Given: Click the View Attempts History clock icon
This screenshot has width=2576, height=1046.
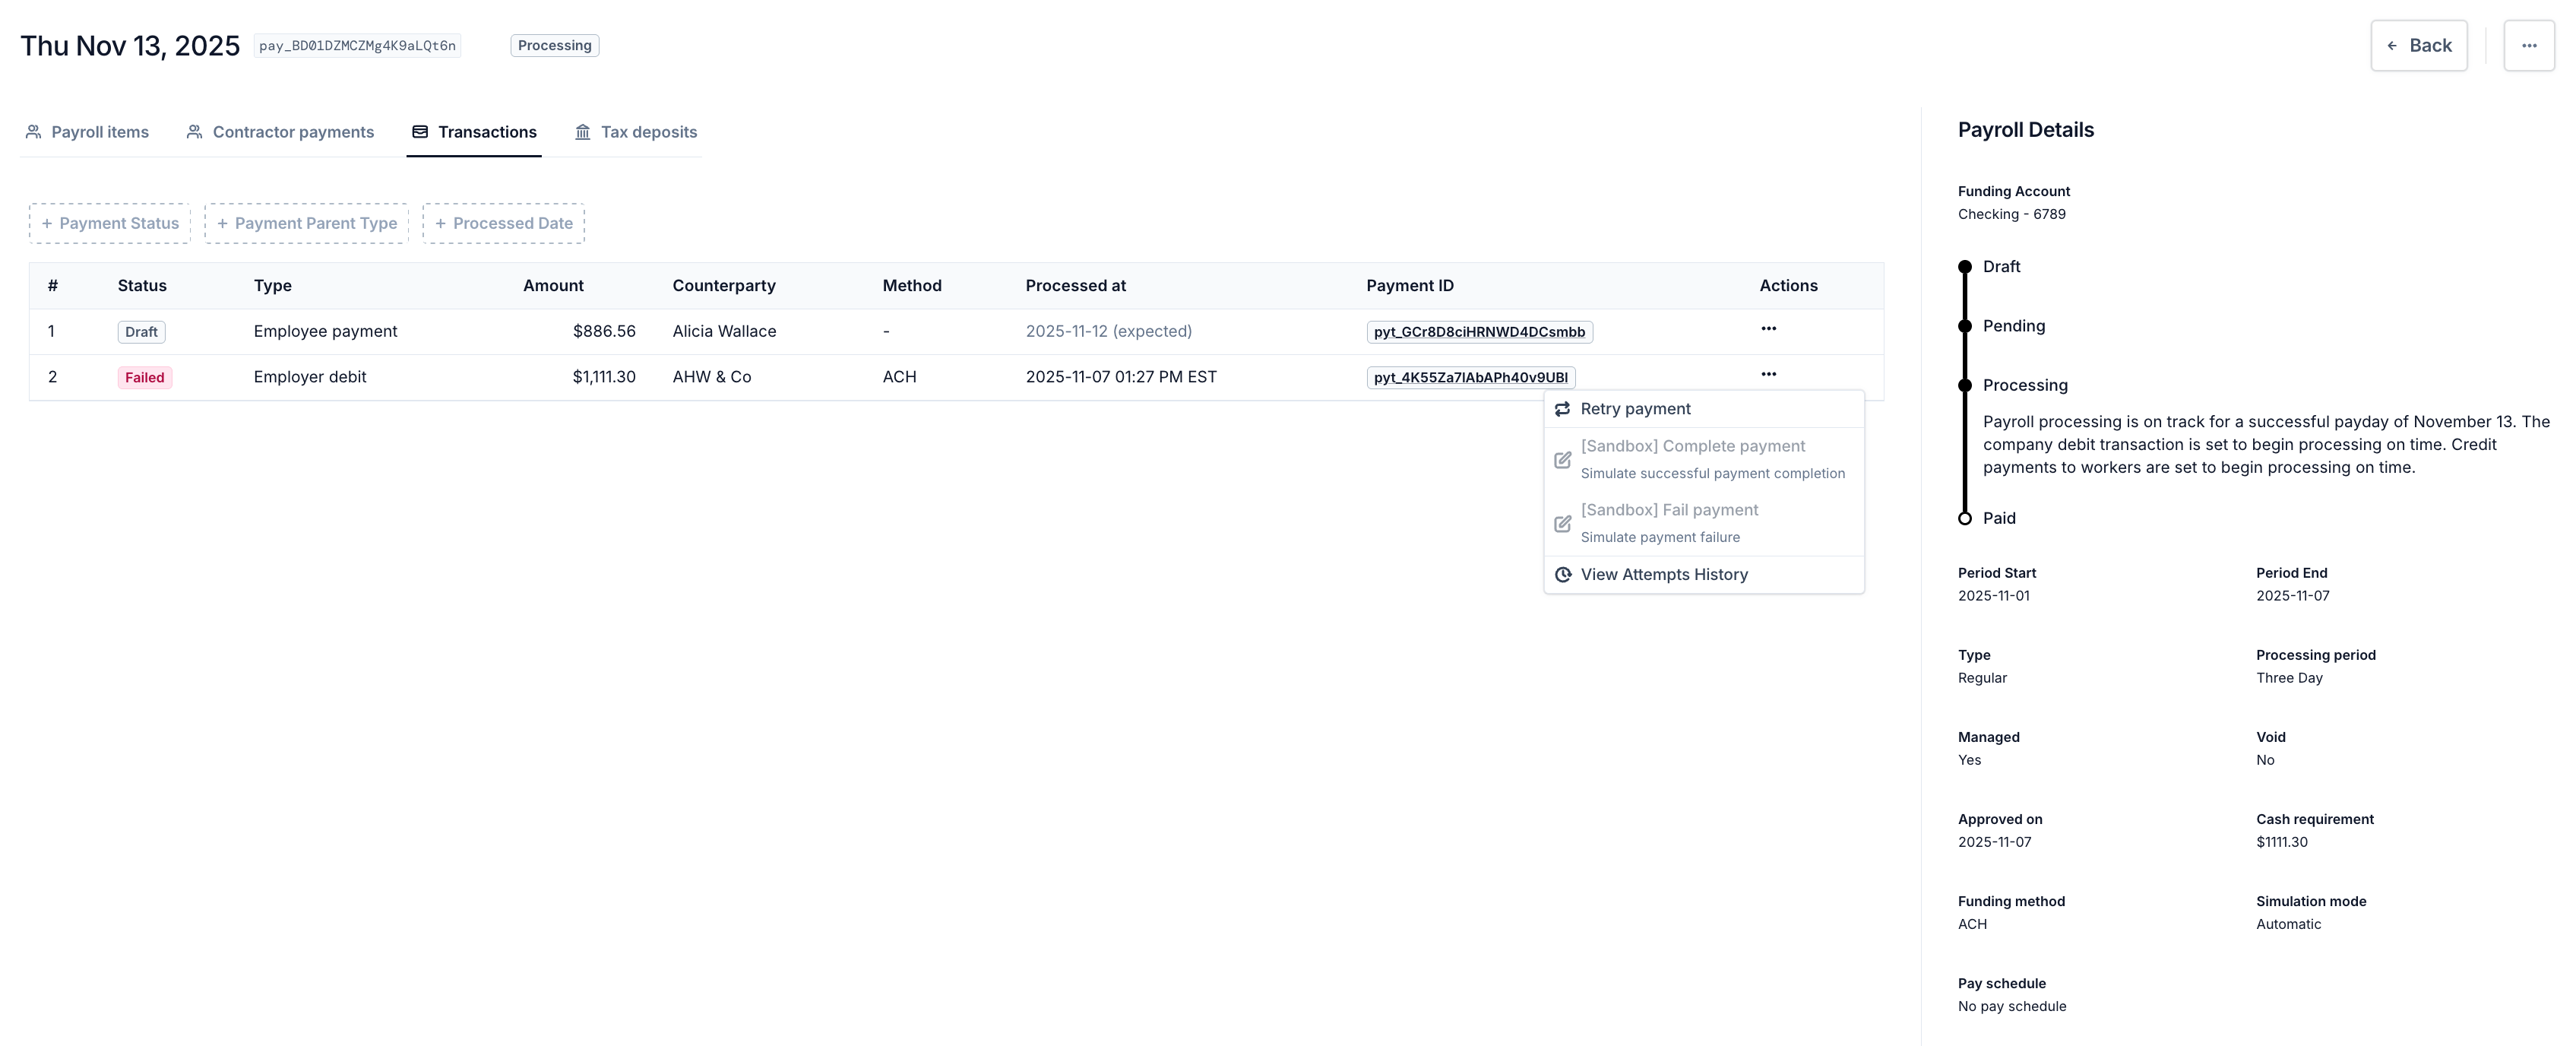Looking at the screenshot, I should point(1562,575).
